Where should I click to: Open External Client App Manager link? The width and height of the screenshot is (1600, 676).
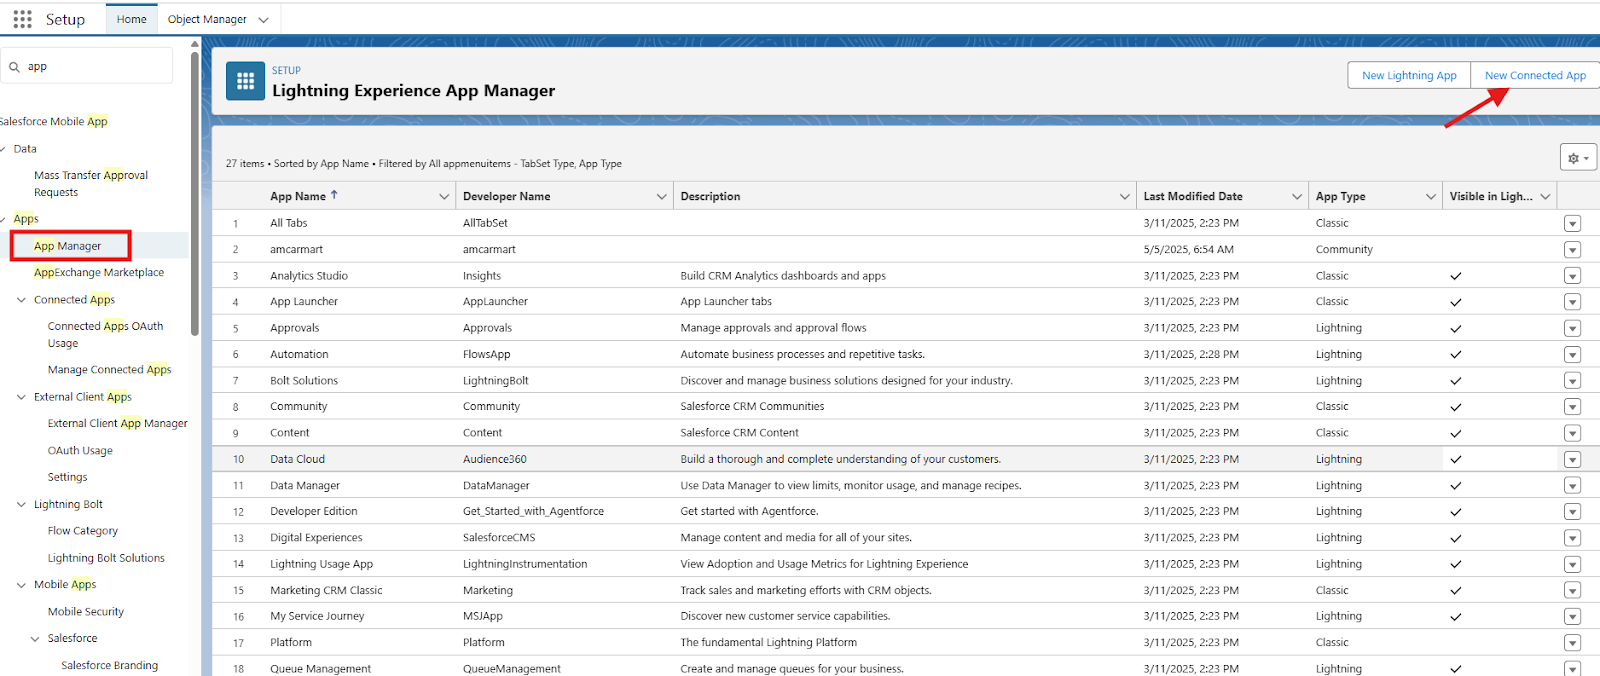(x=118, y=424)
